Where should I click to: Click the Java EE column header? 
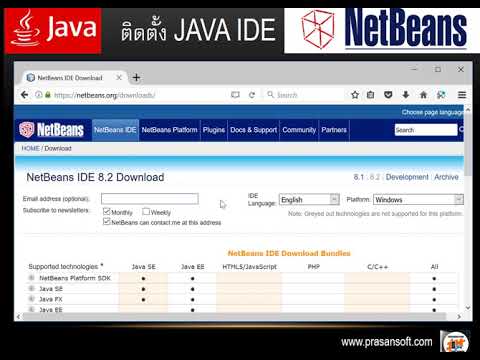193,267
